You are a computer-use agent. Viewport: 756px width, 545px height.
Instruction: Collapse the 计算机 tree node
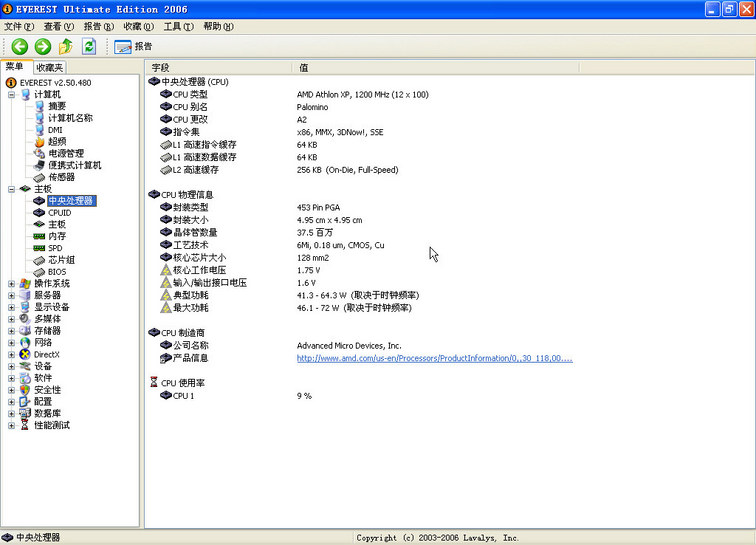pyautogui.click(x=11, y=95)
